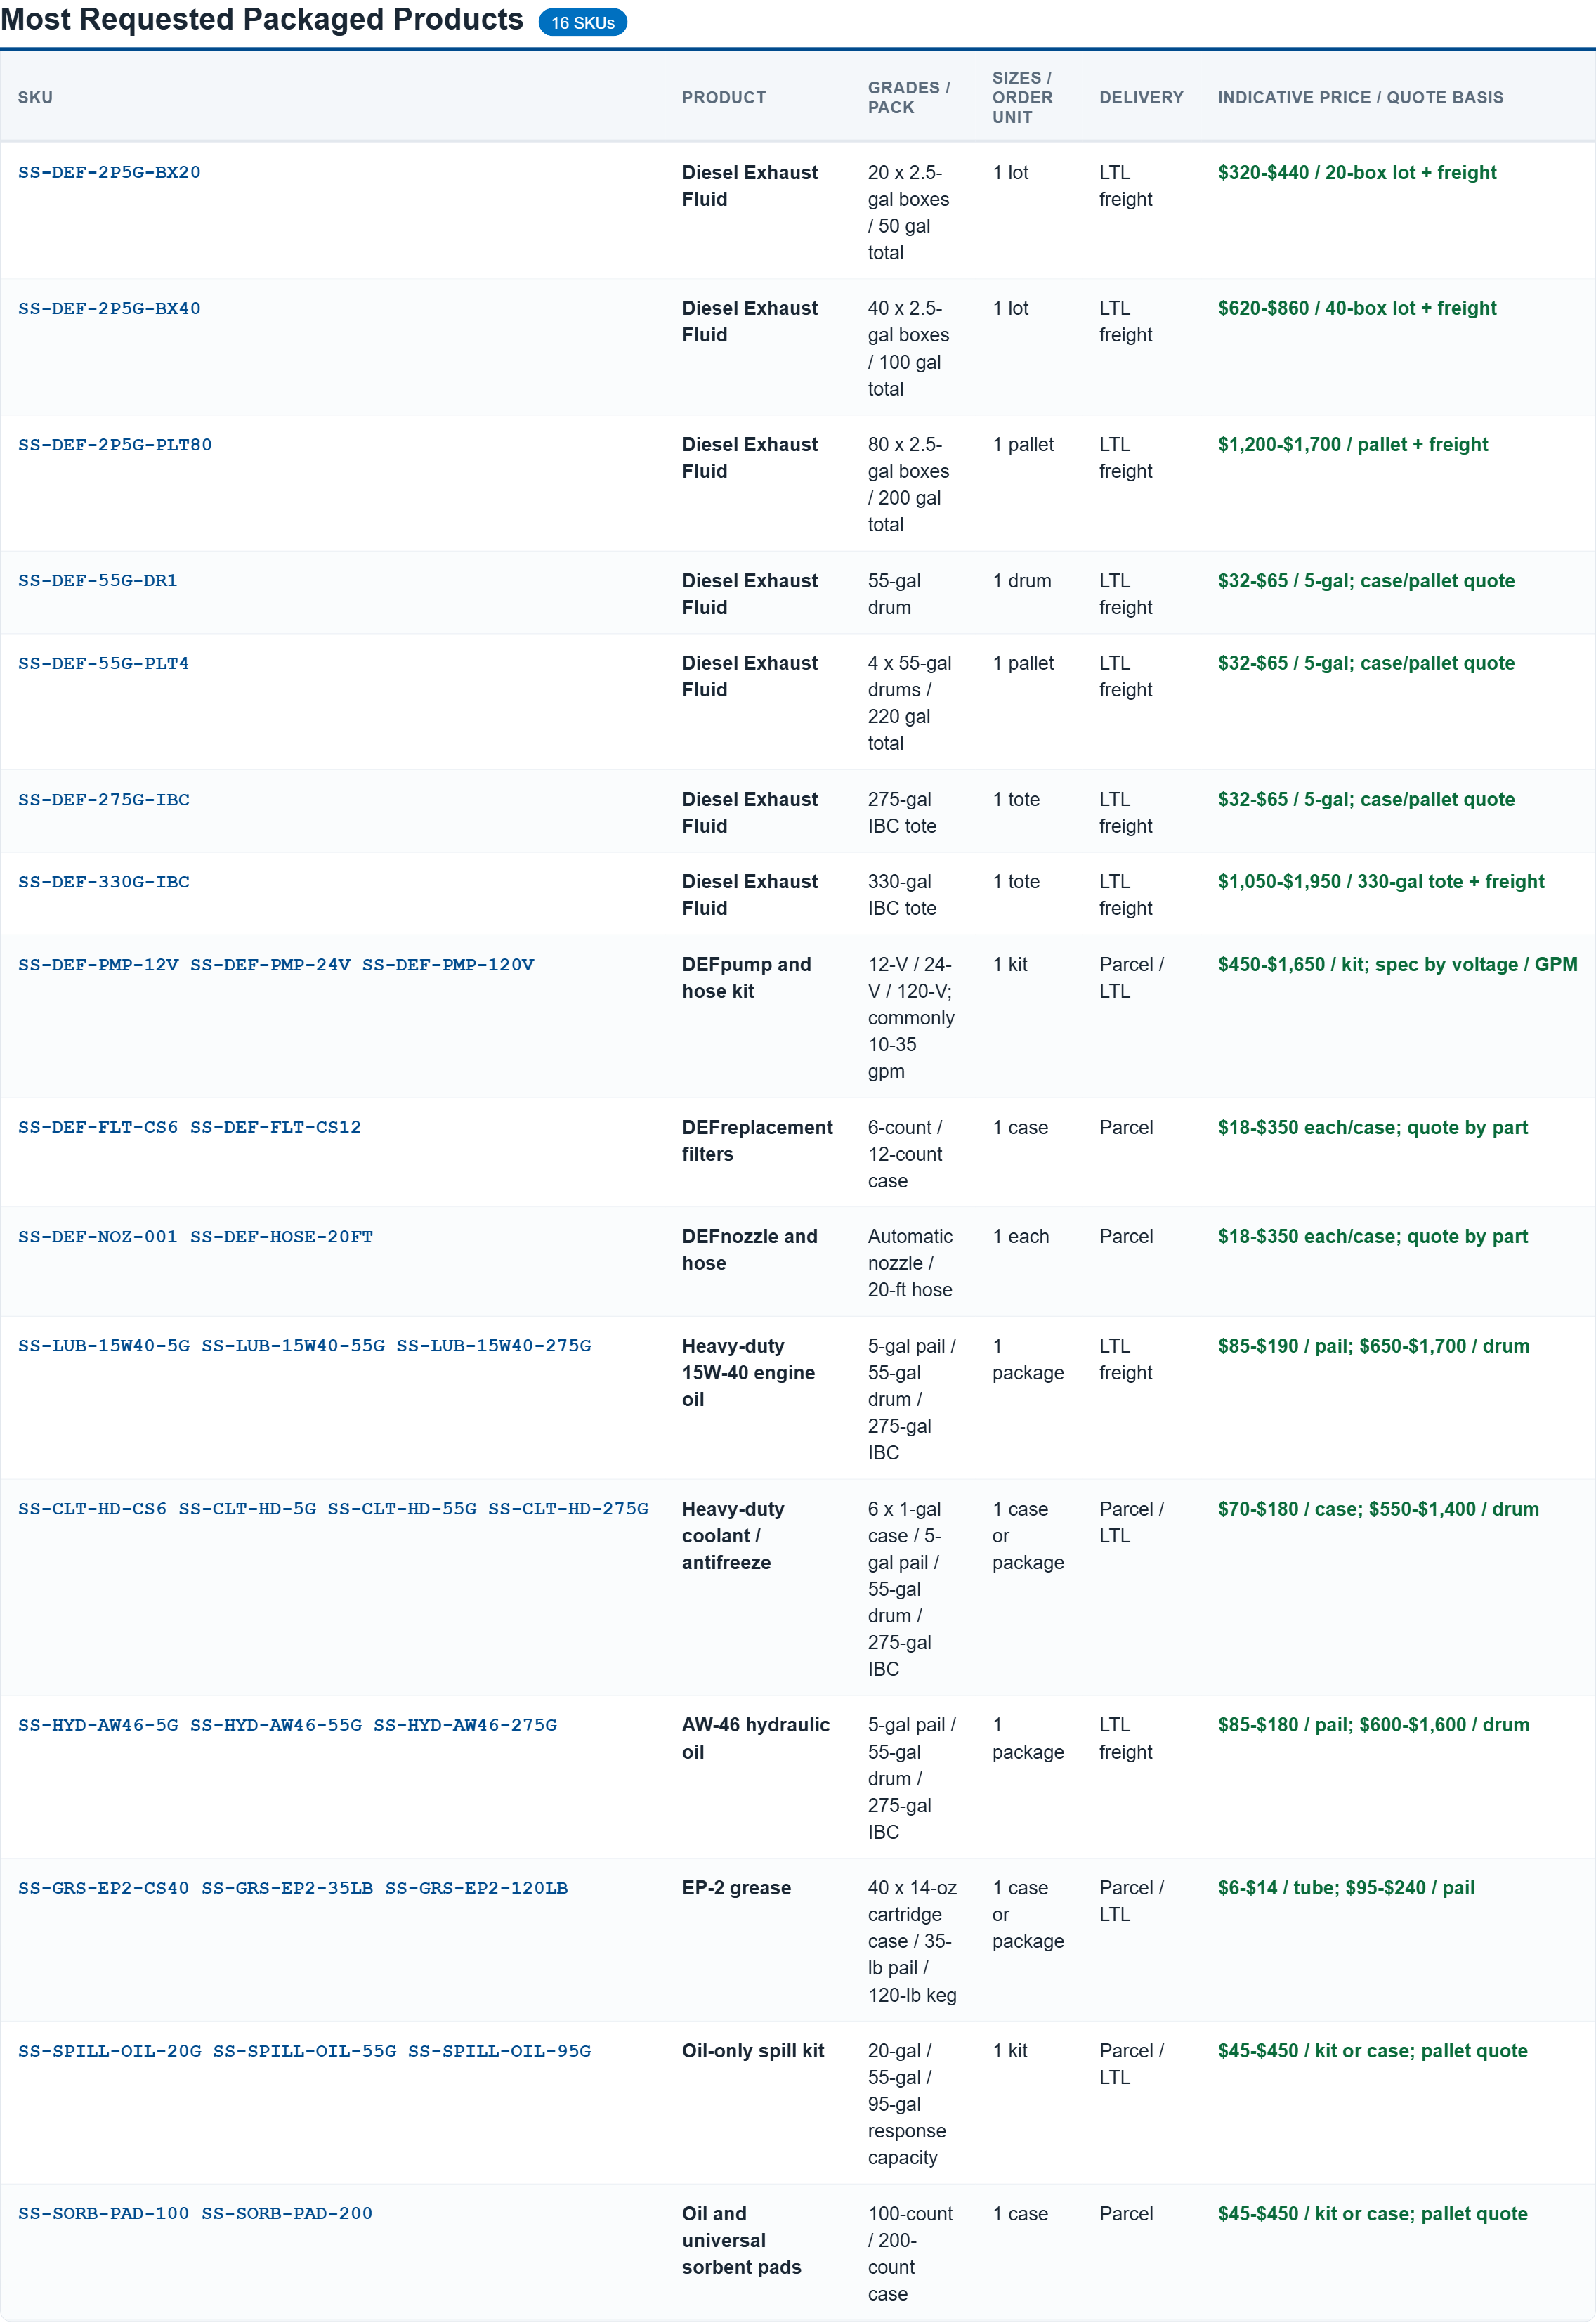The image size is (1596, 2323).
Task: Click the SS-SPILL-OIL-95G spill kit SKU
Action: click(x=499, y=2050)
